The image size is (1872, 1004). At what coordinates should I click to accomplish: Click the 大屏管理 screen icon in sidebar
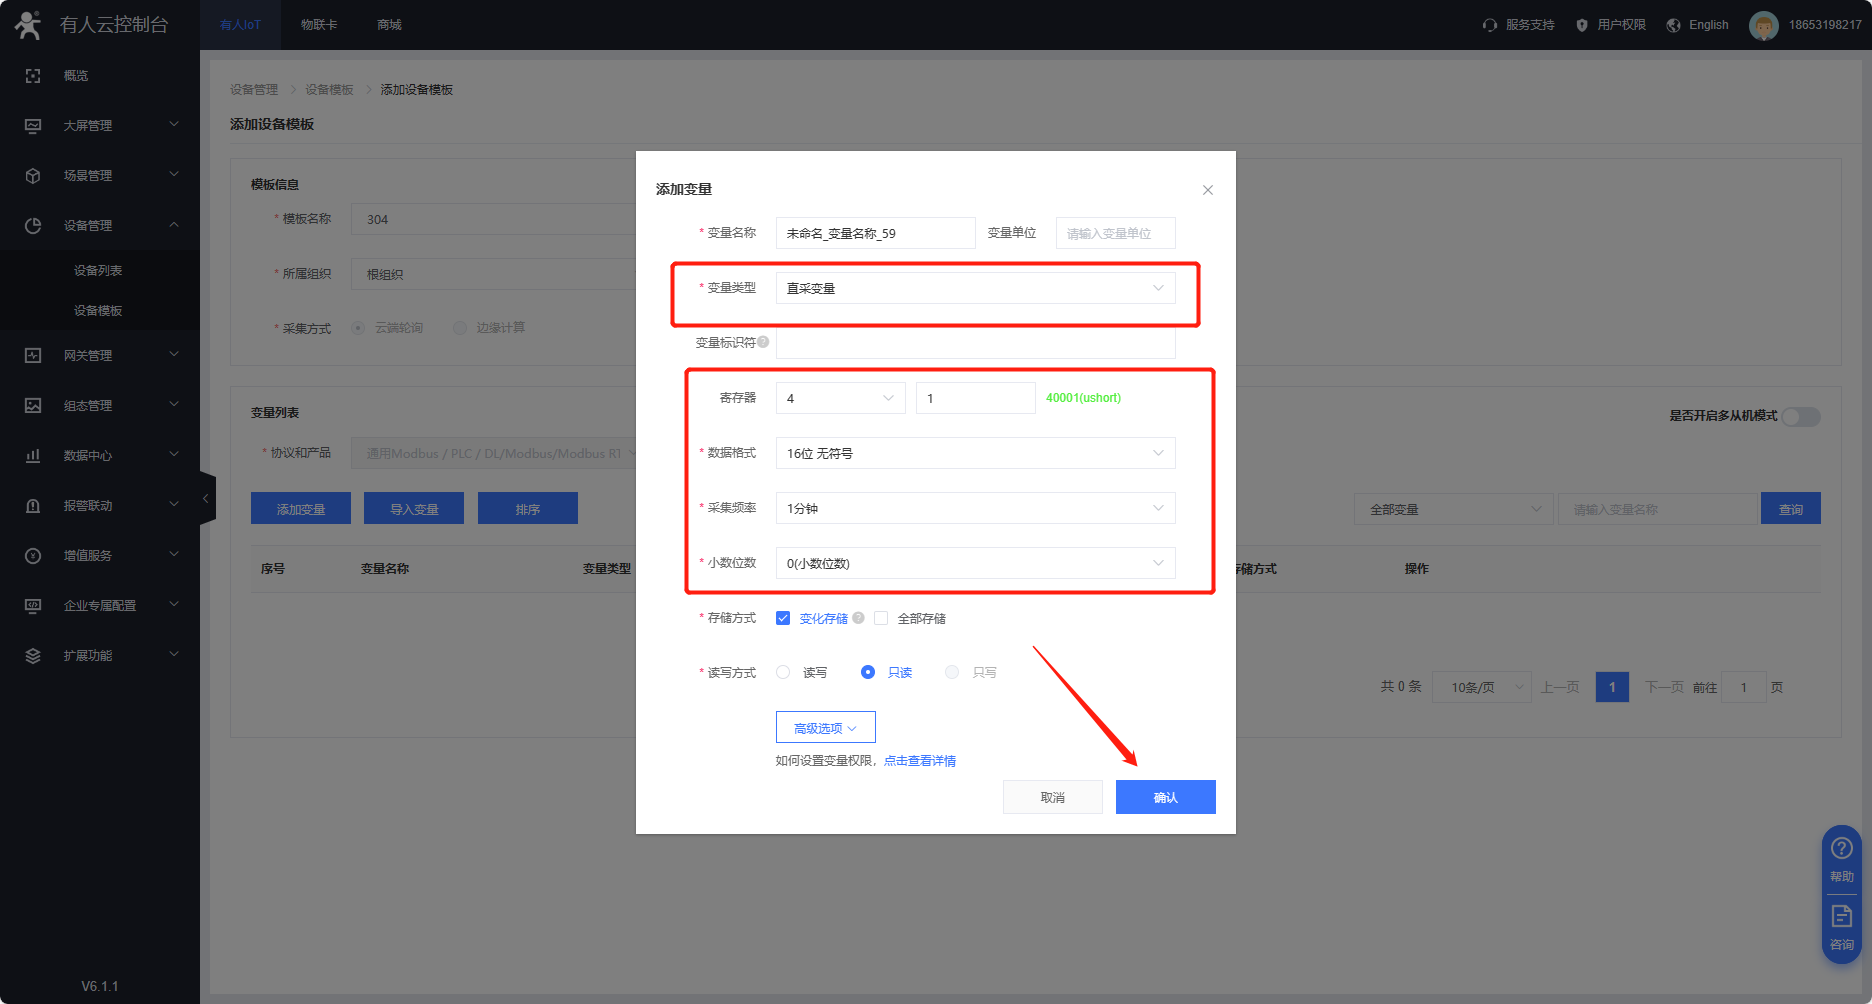coord(33,126)
